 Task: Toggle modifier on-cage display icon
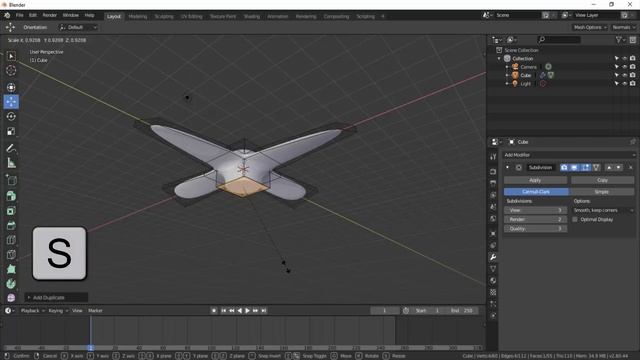596,168
